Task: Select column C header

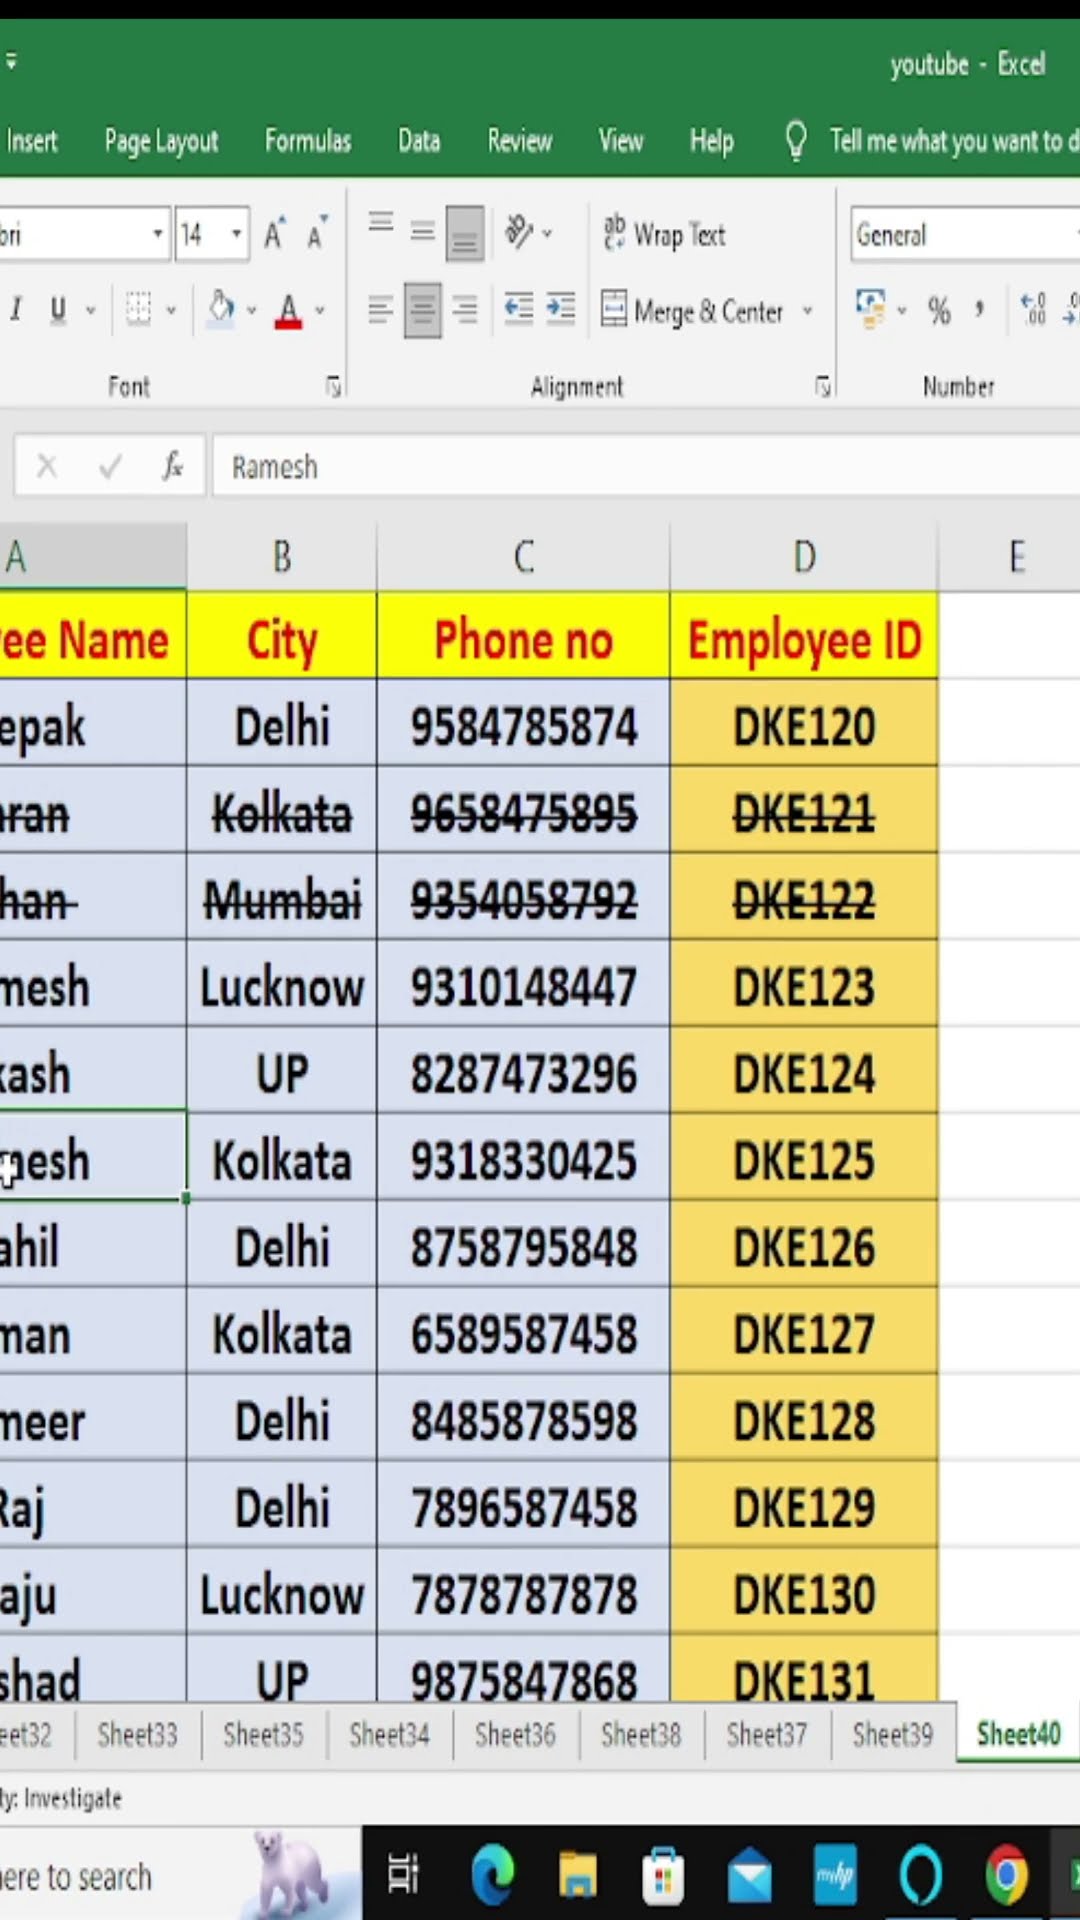Action: click(x=523, y=557)
